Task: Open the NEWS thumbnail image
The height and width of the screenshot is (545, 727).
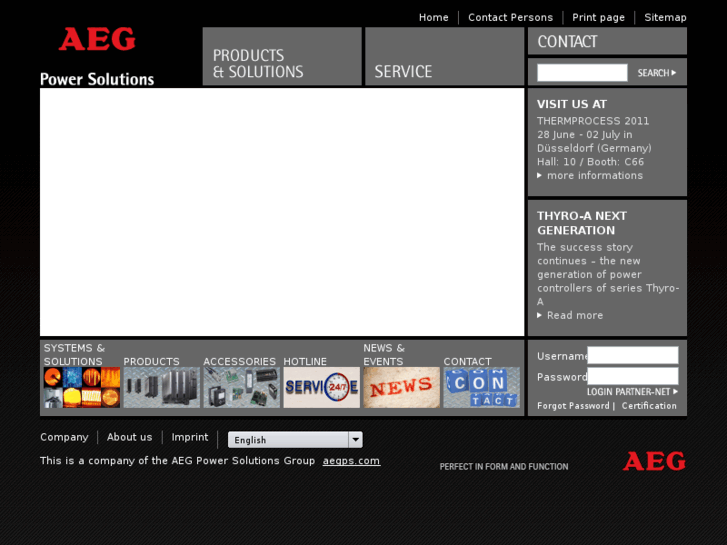Action: coord(402,387)
